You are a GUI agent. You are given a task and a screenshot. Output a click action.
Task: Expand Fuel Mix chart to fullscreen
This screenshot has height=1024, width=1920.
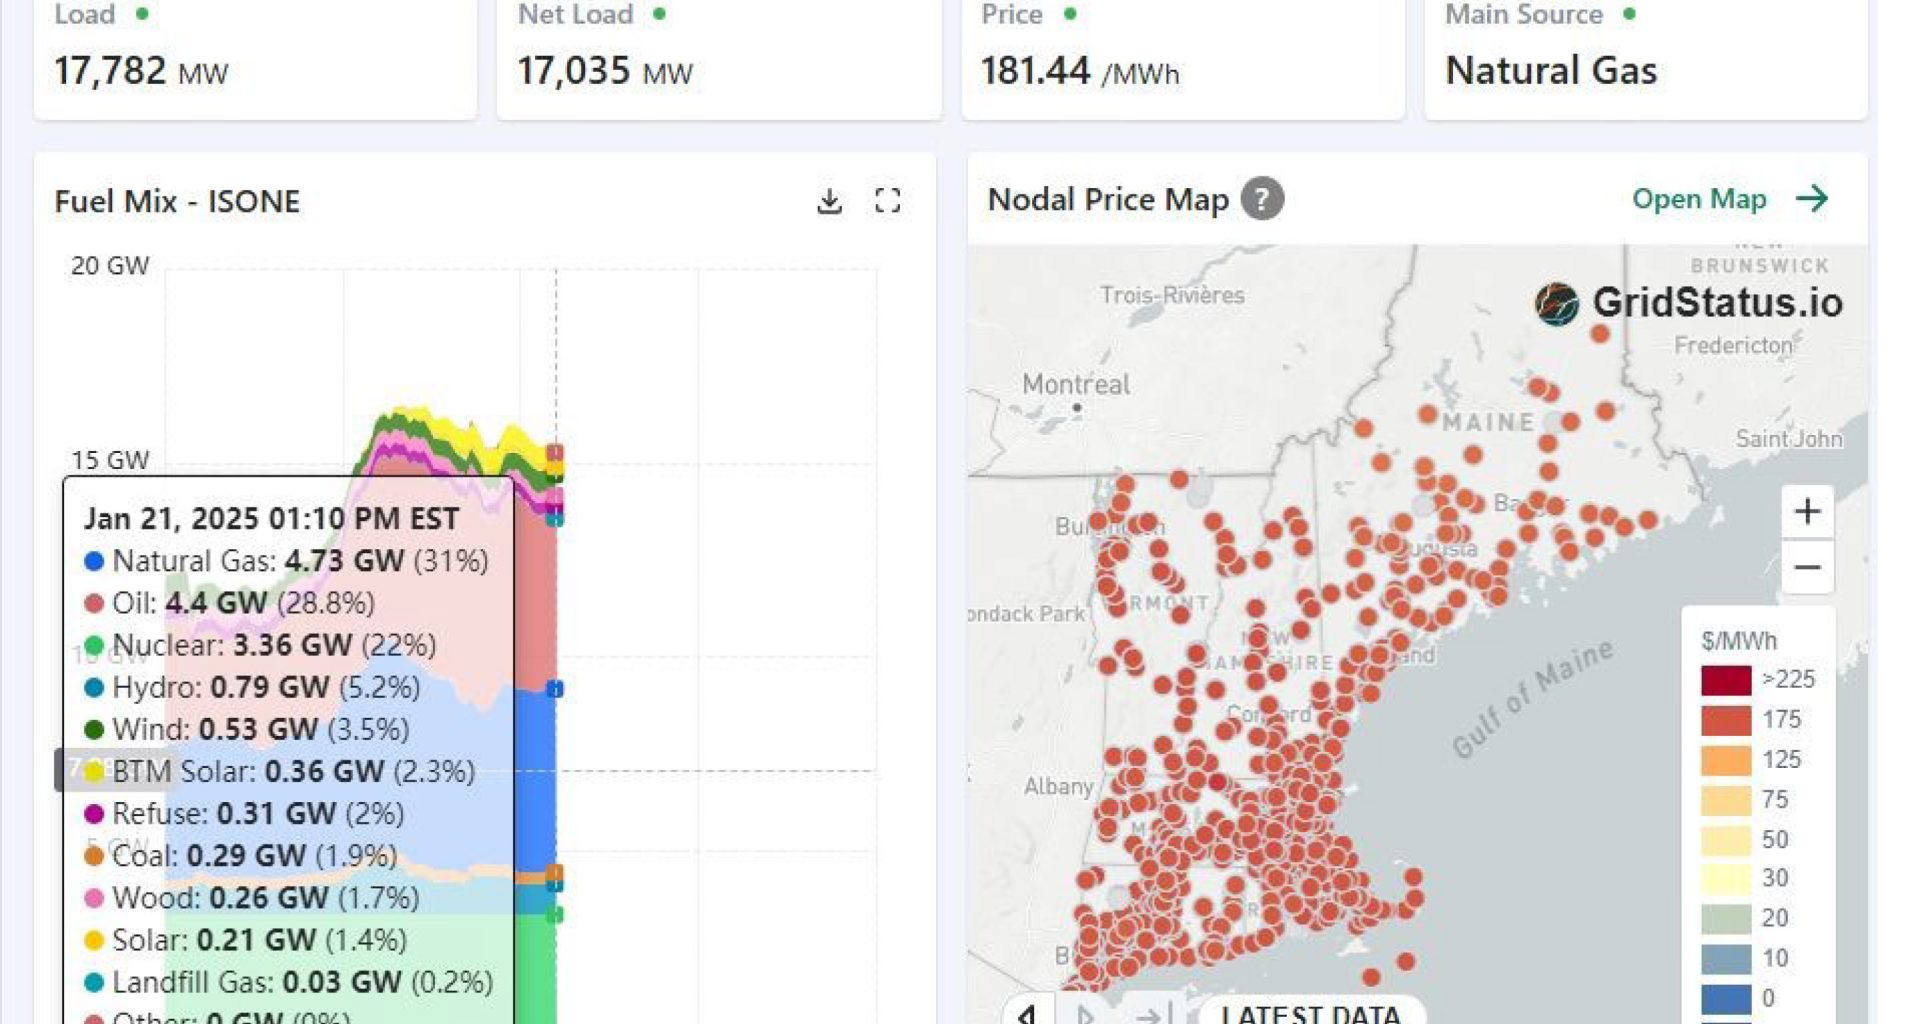click(887, 201)
